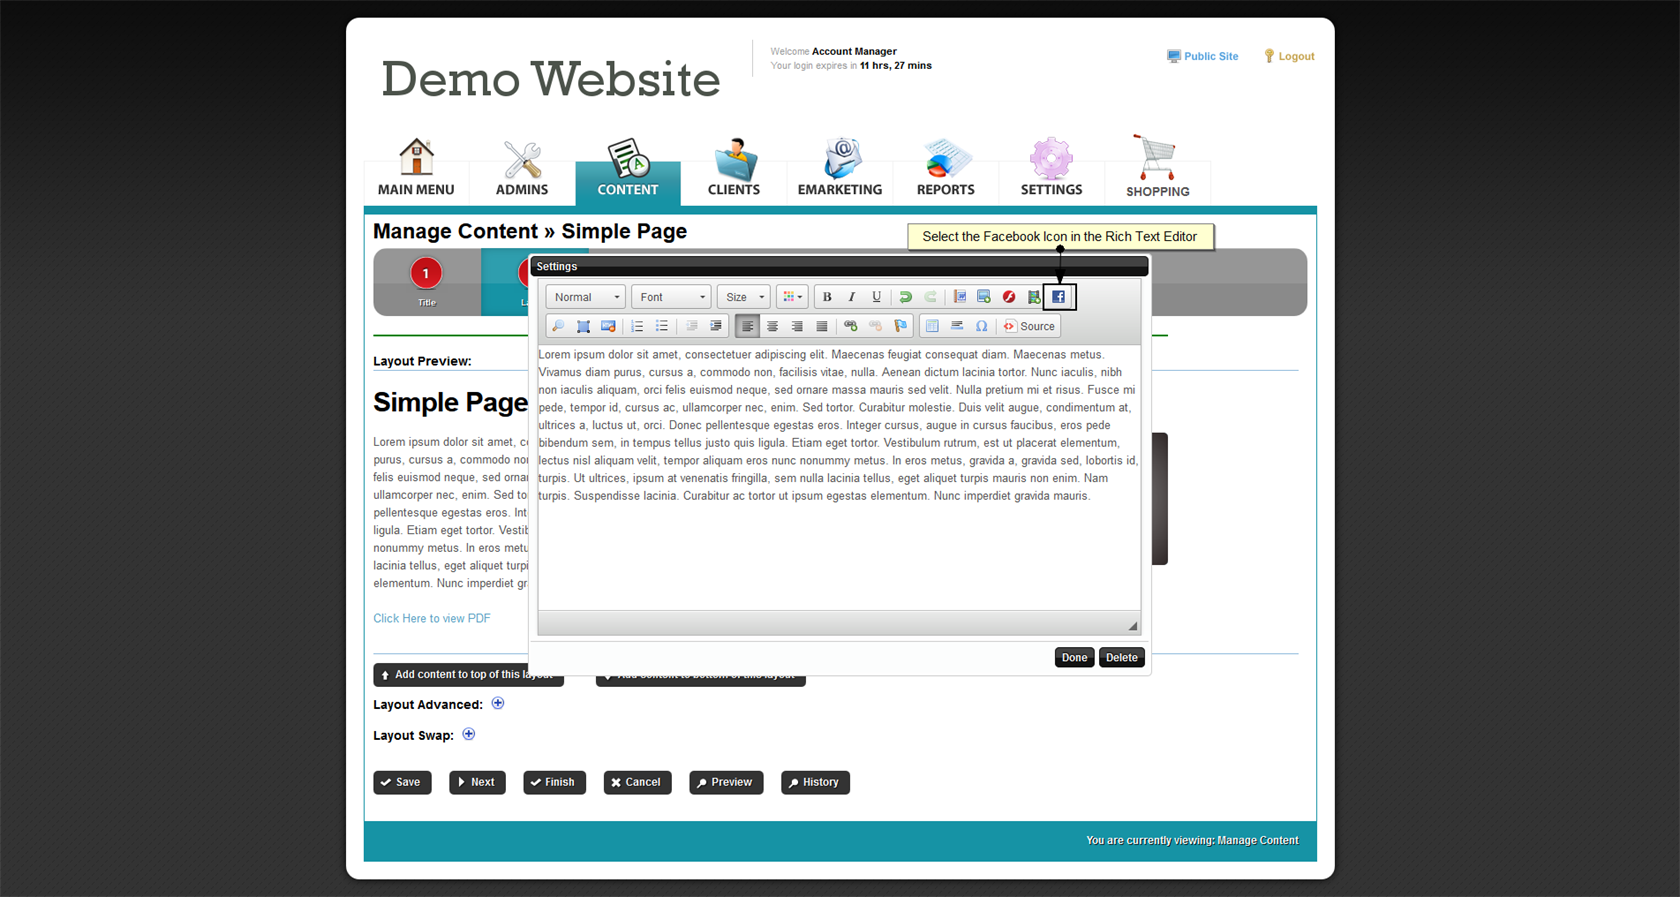Open the text color picker
The height and width of the screenshot is (897, 1680).
tap(792, 297)
